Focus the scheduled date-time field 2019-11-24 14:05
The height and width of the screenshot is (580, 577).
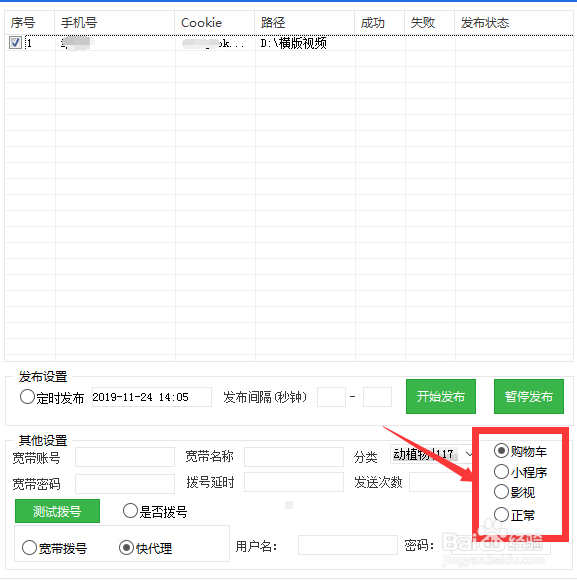point(152,397)
